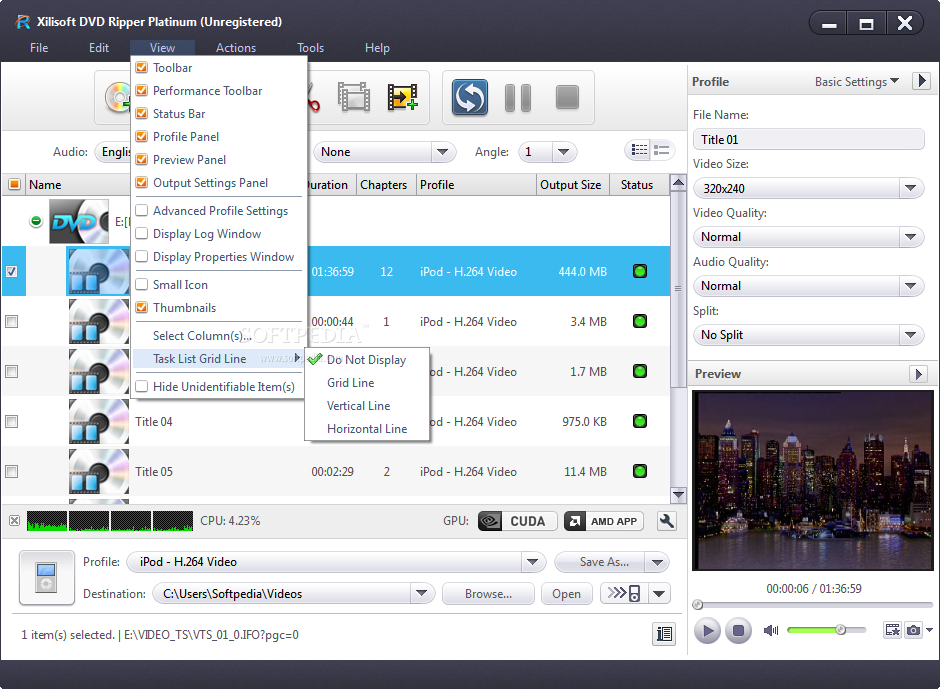Screen dimensions: 940x689
Task: Select the Title 05 thumbnail
Action: [99, 471]
